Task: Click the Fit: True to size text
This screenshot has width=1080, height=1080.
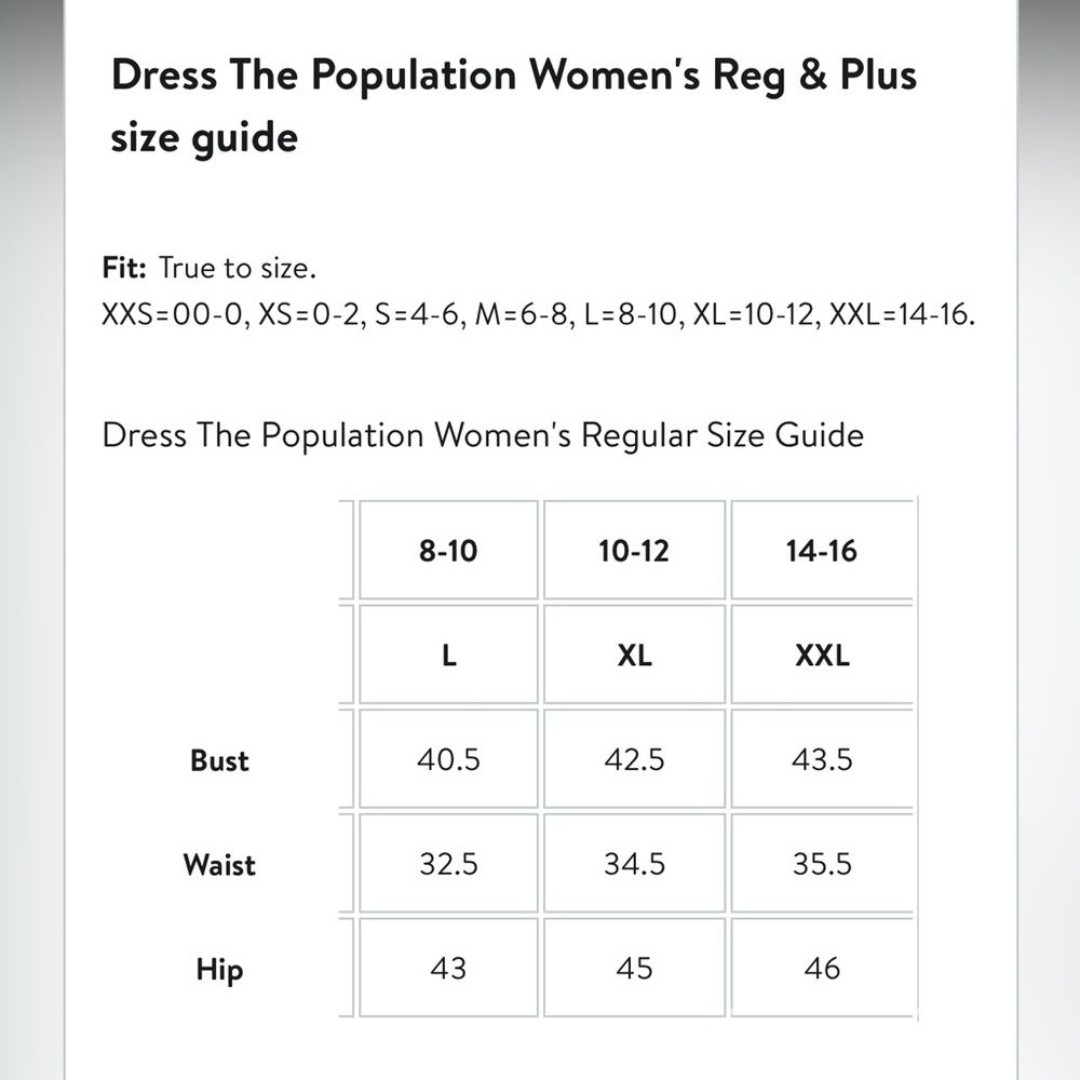Action: (209, 268)
